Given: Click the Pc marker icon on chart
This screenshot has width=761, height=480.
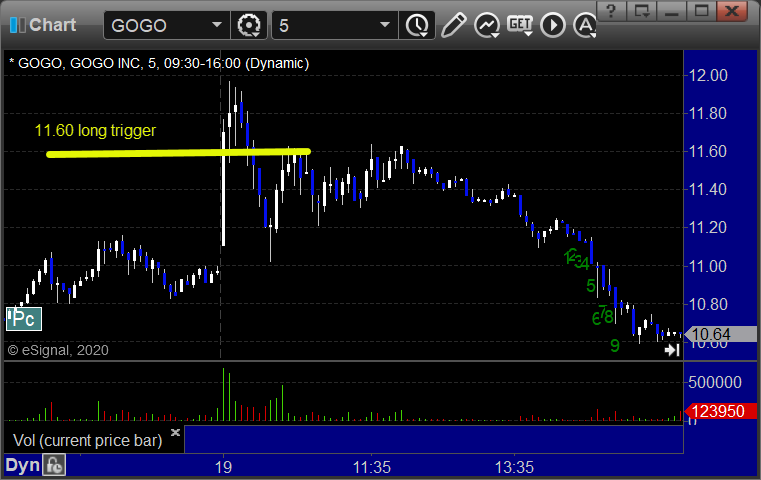Looking at the screenshot, I should pos(24,319).
